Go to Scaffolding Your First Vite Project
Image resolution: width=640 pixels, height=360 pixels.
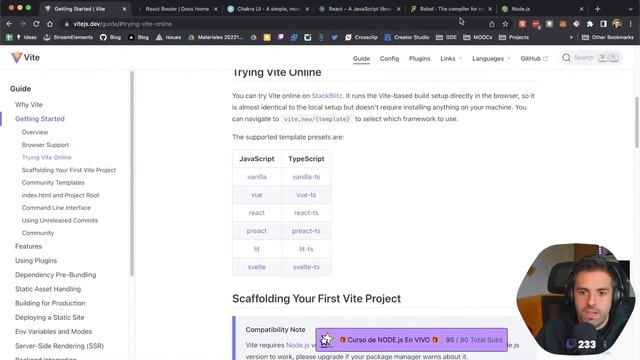tap(69, 170)
